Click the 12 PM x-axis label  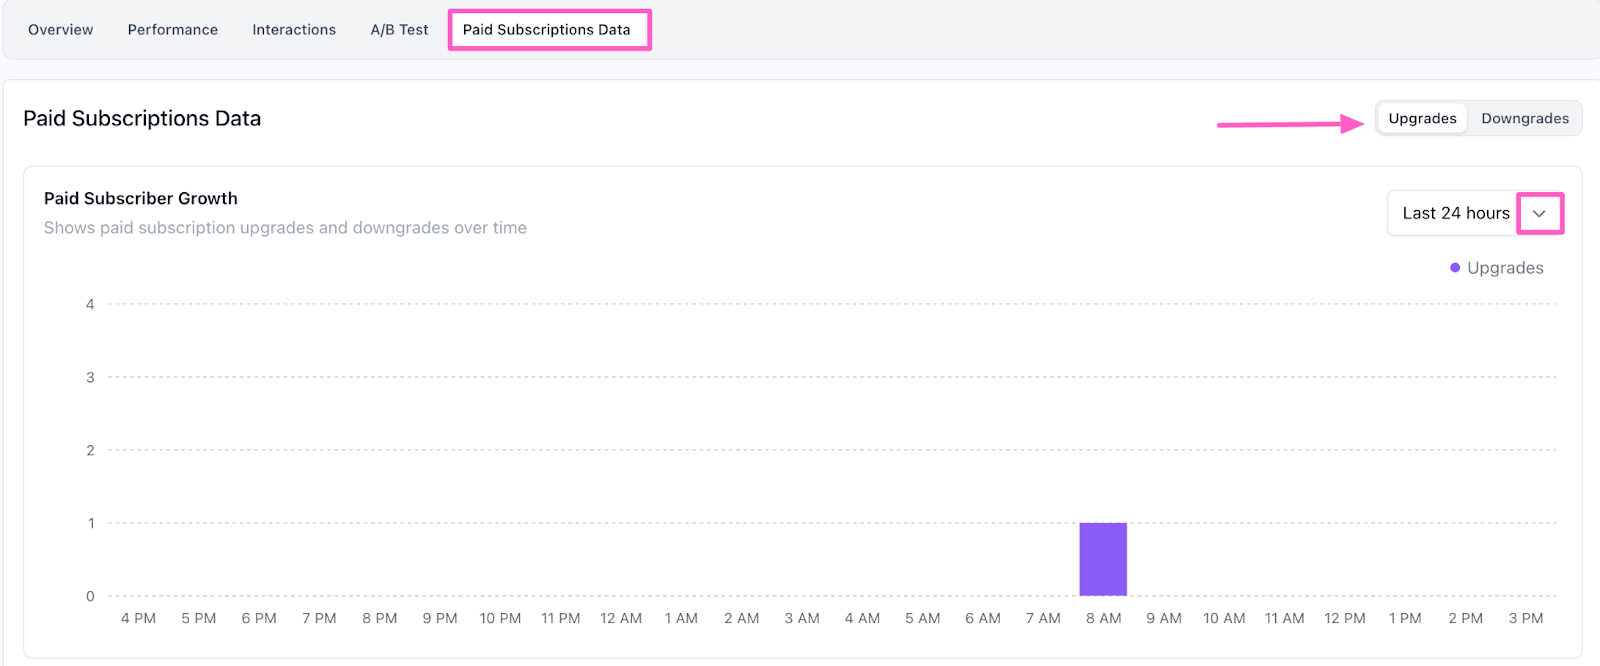click(x=1345, y=618)
